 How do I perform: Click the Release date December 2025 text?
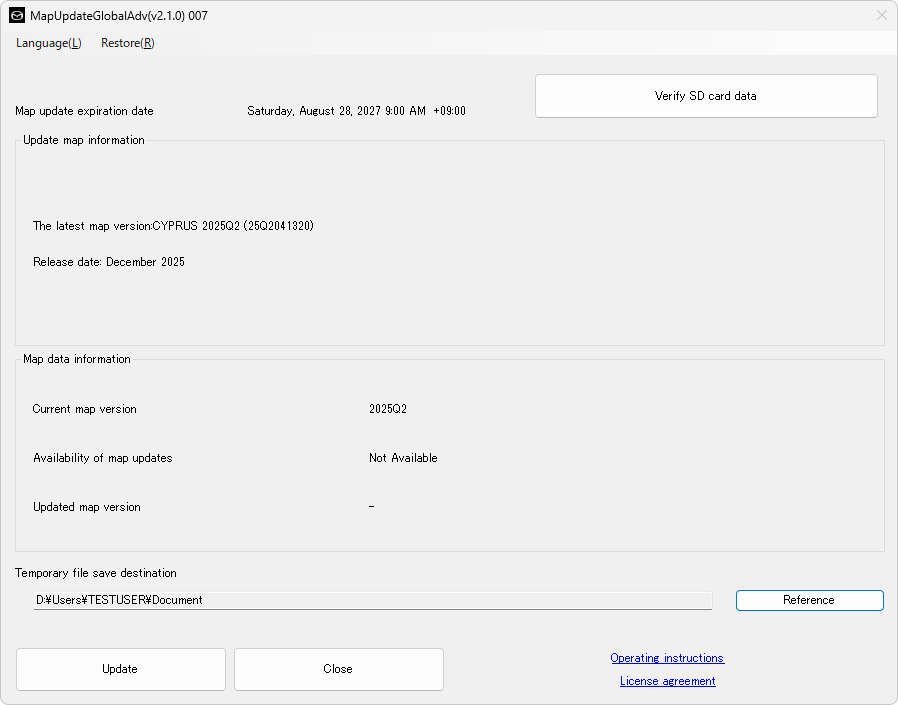[108, 262]
